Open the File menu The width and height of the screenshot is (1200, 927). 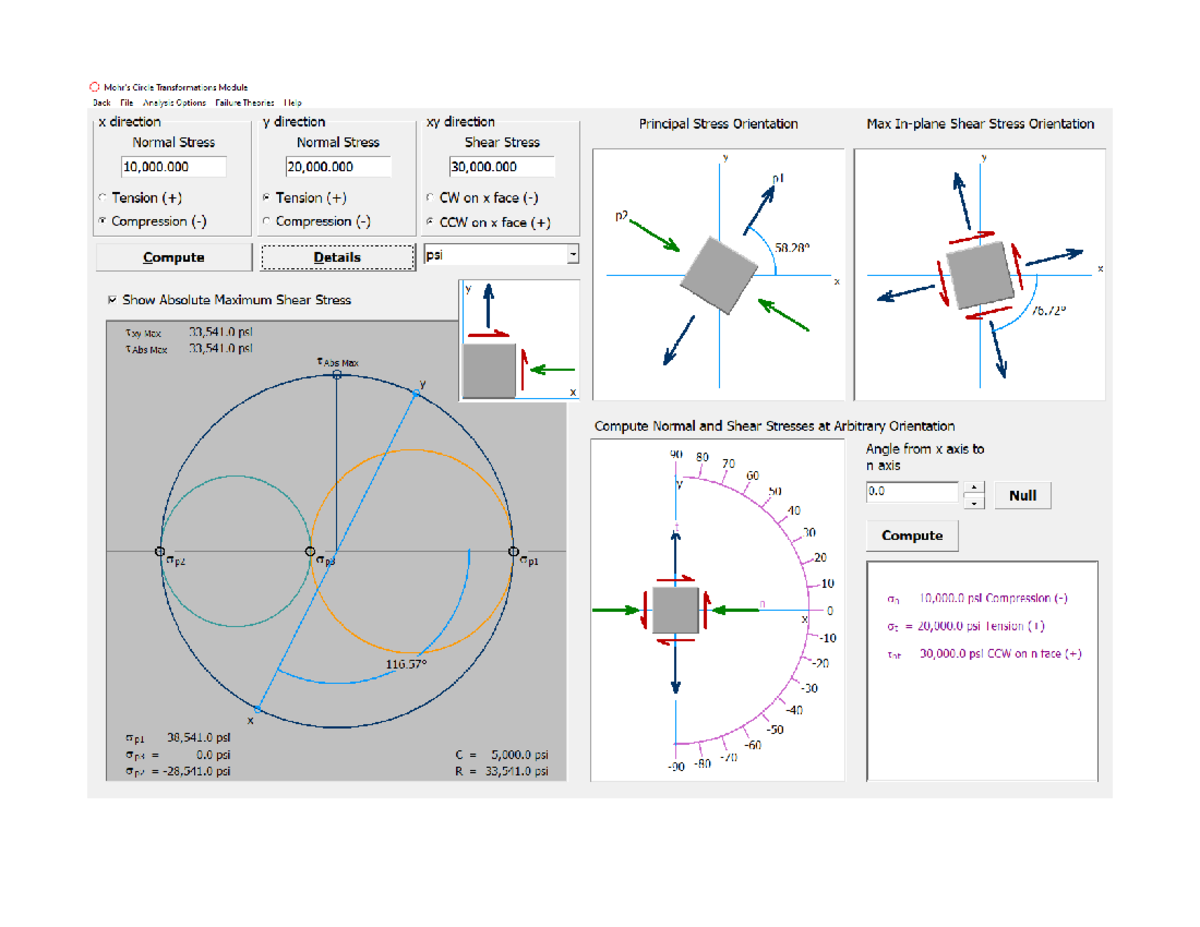pyautogui.click(x=127, y=101)
